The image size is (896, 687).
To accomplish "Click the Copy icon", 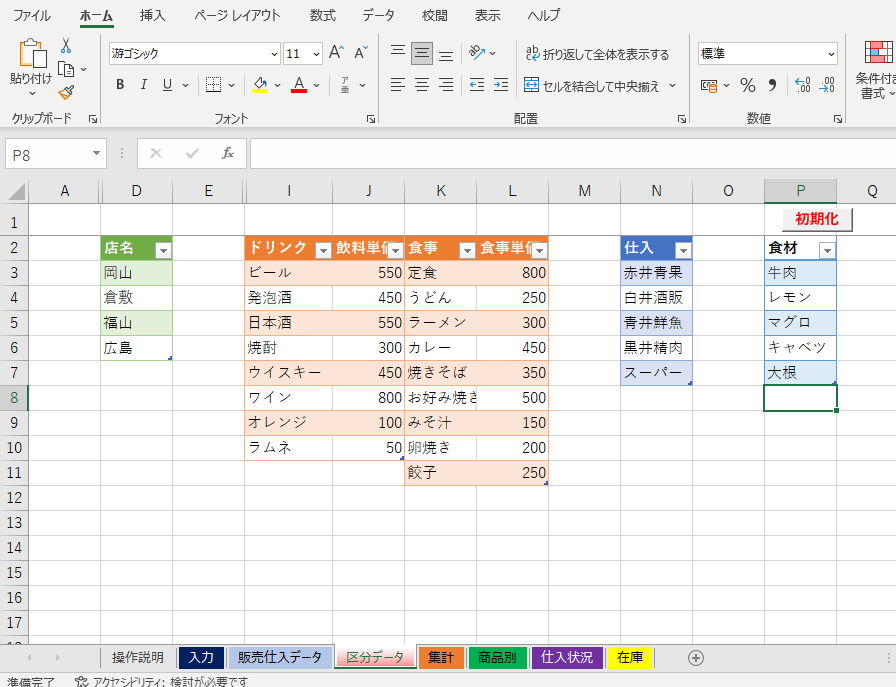I will click(66, 70).
